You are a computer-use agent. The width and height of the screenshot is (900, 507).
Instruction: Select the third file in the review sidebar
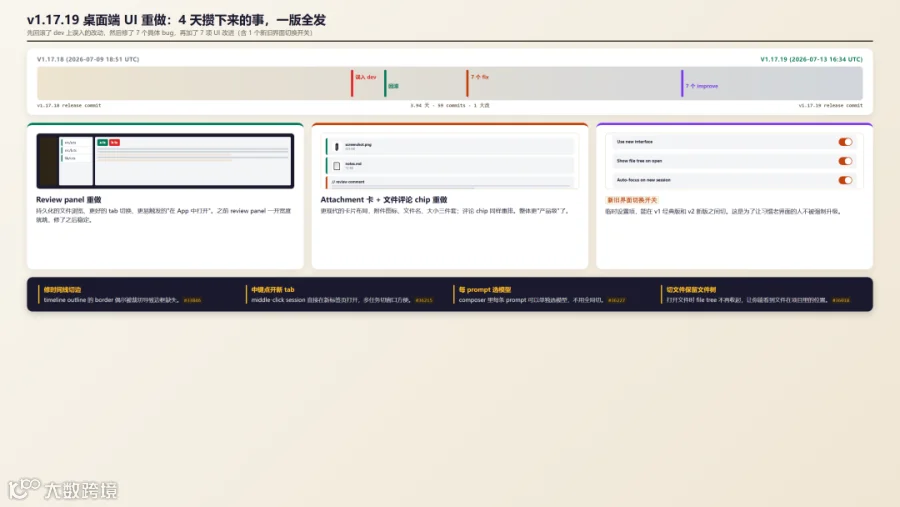76,158
